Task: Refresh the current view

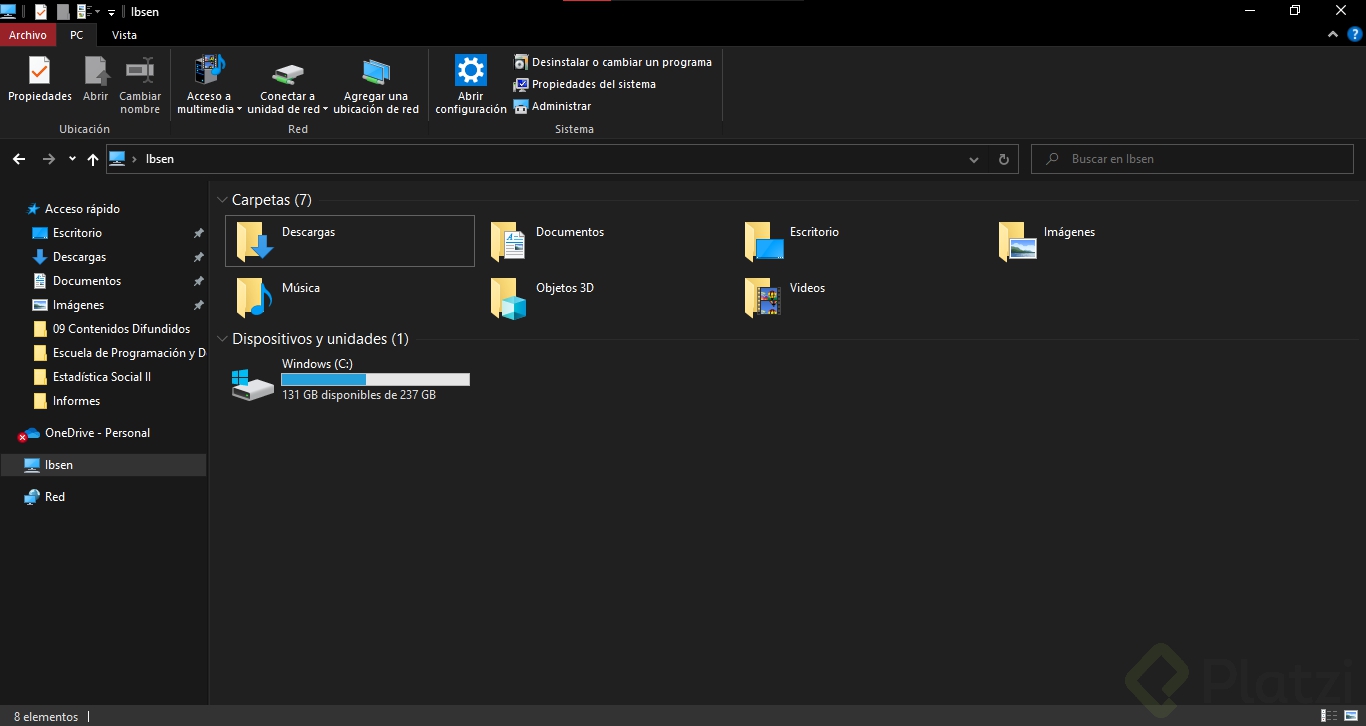Action: point(1004,159)
